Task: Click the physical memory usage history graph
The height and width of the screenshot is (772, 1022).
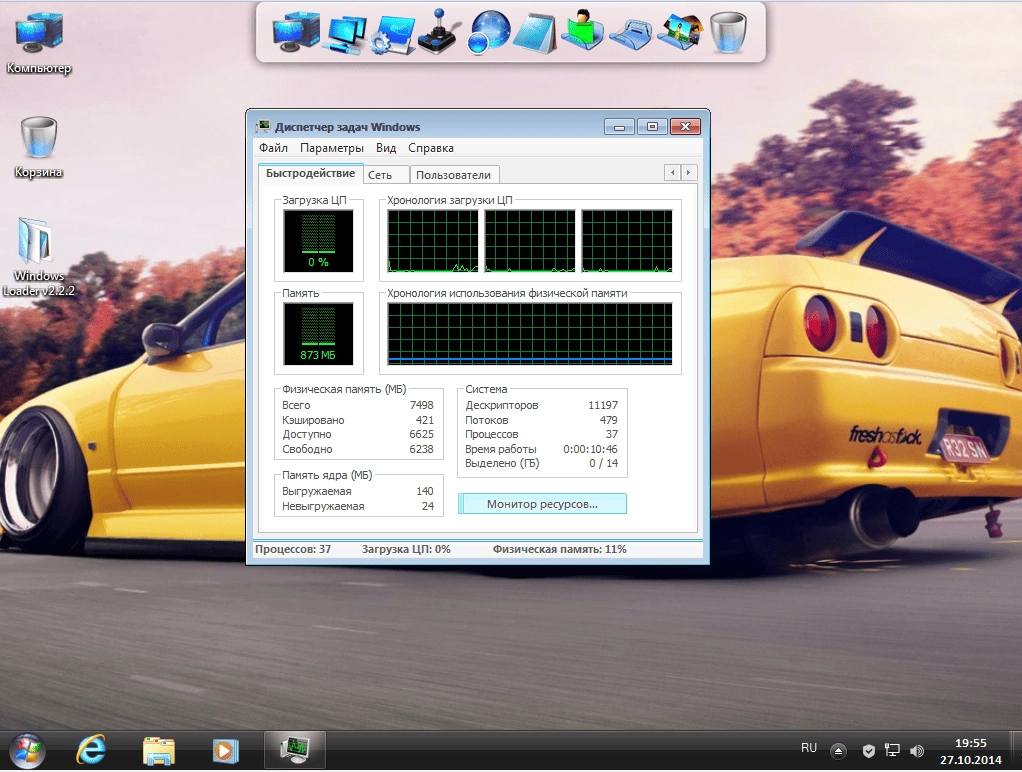Action: 530,334
